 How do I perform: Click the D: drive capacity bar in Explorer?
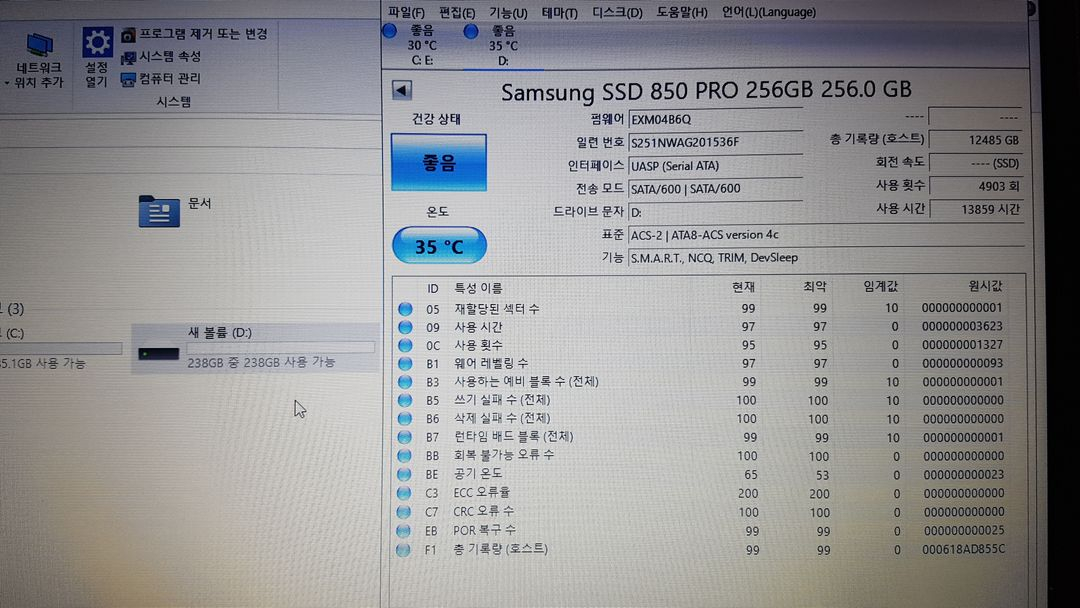281,347
